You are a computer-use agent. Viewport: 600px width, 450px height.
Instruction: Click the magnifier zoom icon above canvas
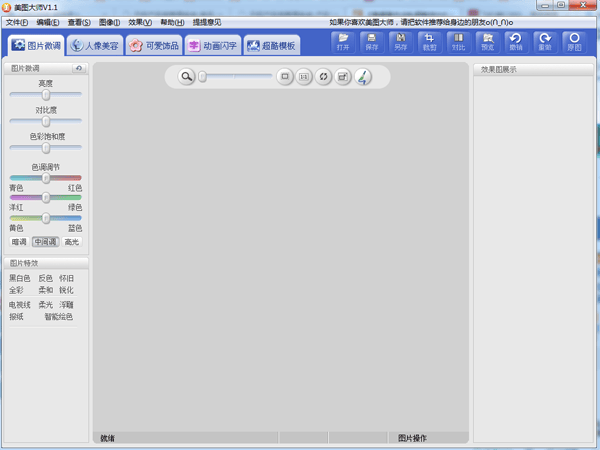click(x=186, y=77)
